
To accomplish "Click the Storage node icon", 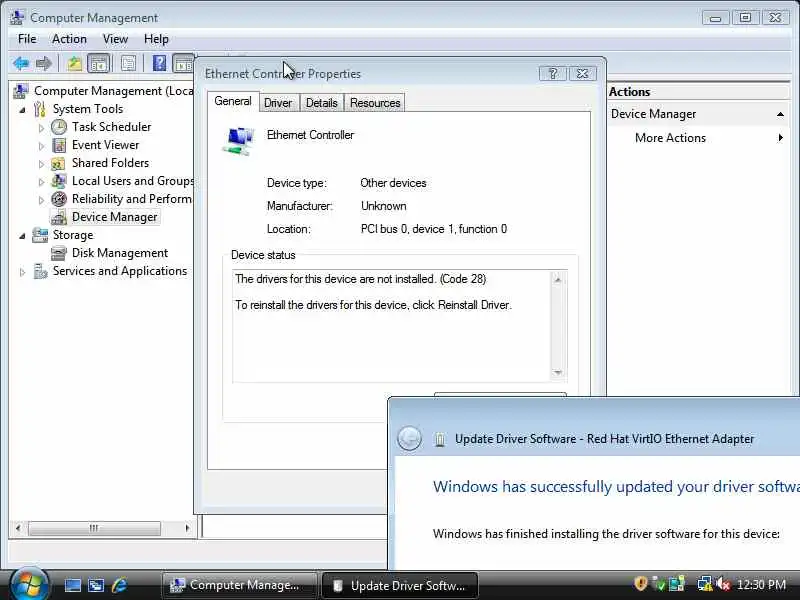I will point(40,235).
